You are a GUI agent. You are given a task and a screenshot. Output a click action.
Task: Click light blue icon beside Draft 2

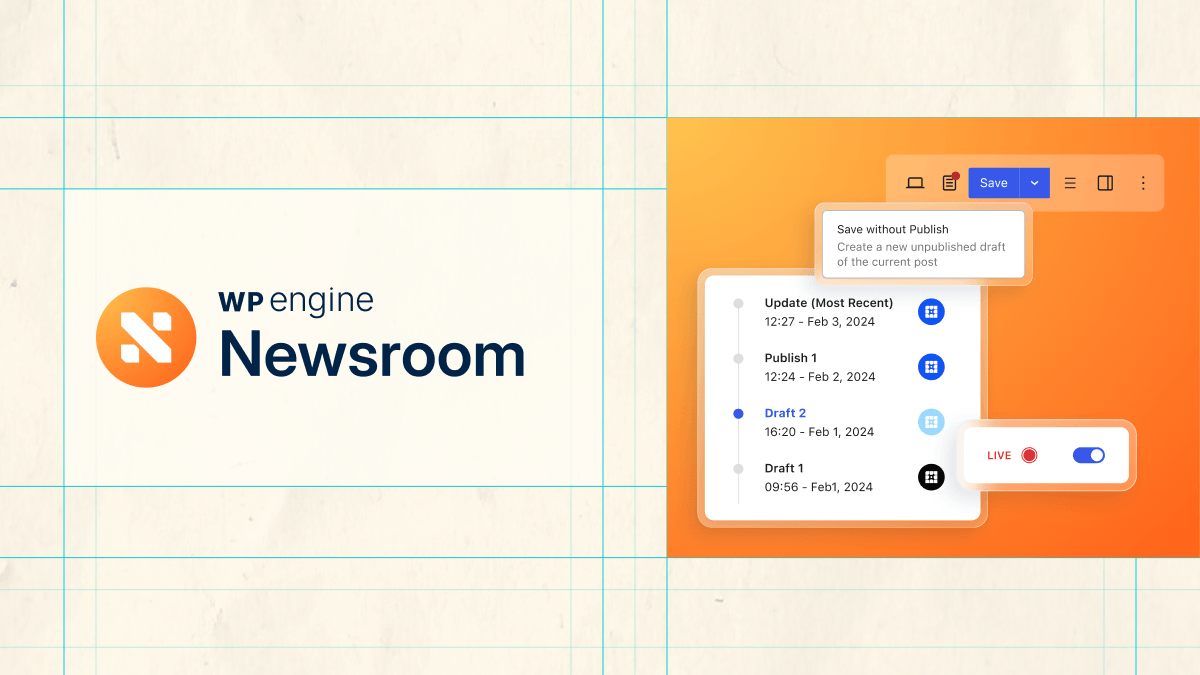tap(931, 422)
